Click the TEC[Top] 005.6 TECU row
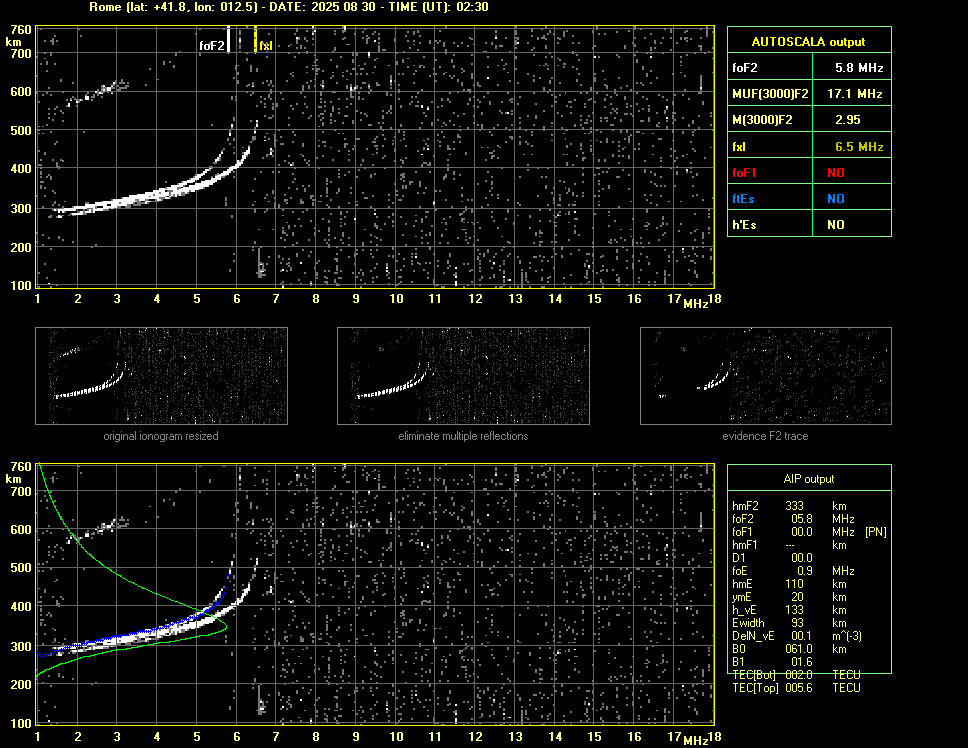Viewport: 968px width, 748px height. [x=796, y=688]
